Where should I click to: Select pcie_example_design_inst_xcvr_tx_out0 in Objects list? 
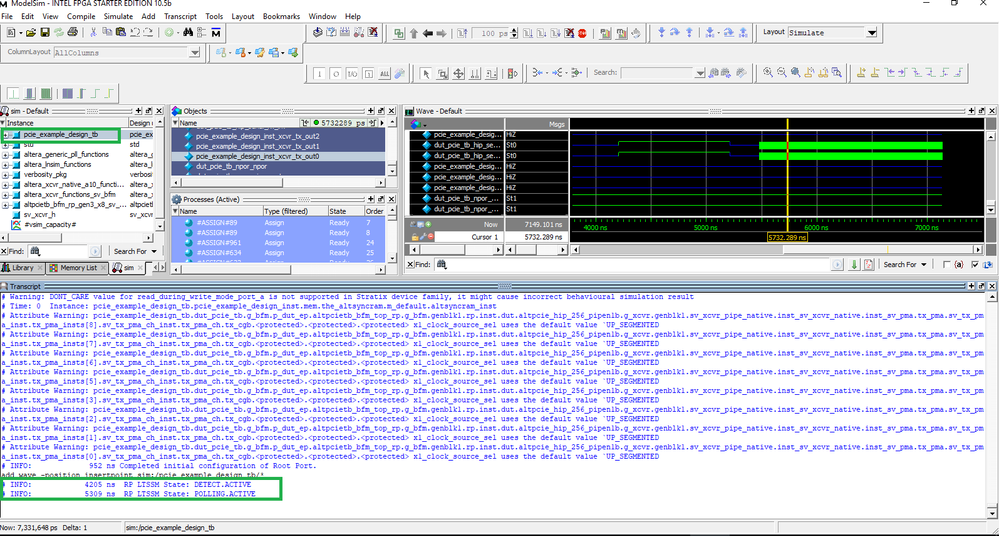click(x=257, y=157)
